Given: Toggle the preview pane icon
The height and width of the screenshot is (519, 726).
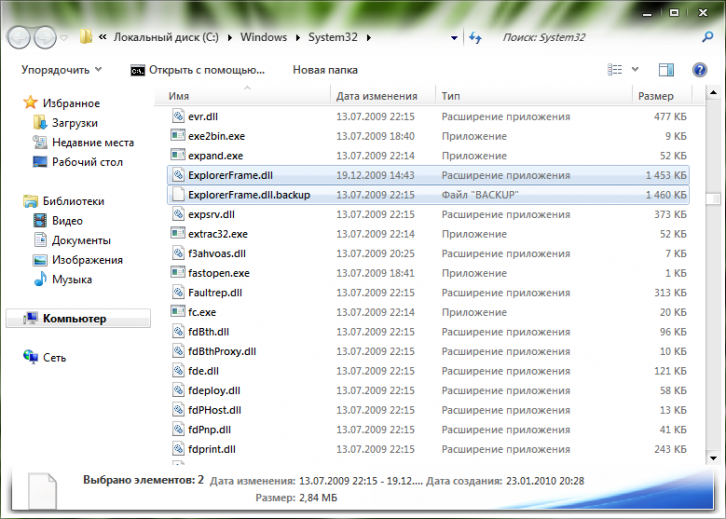Looking at the screenshot, I should 666,70.
